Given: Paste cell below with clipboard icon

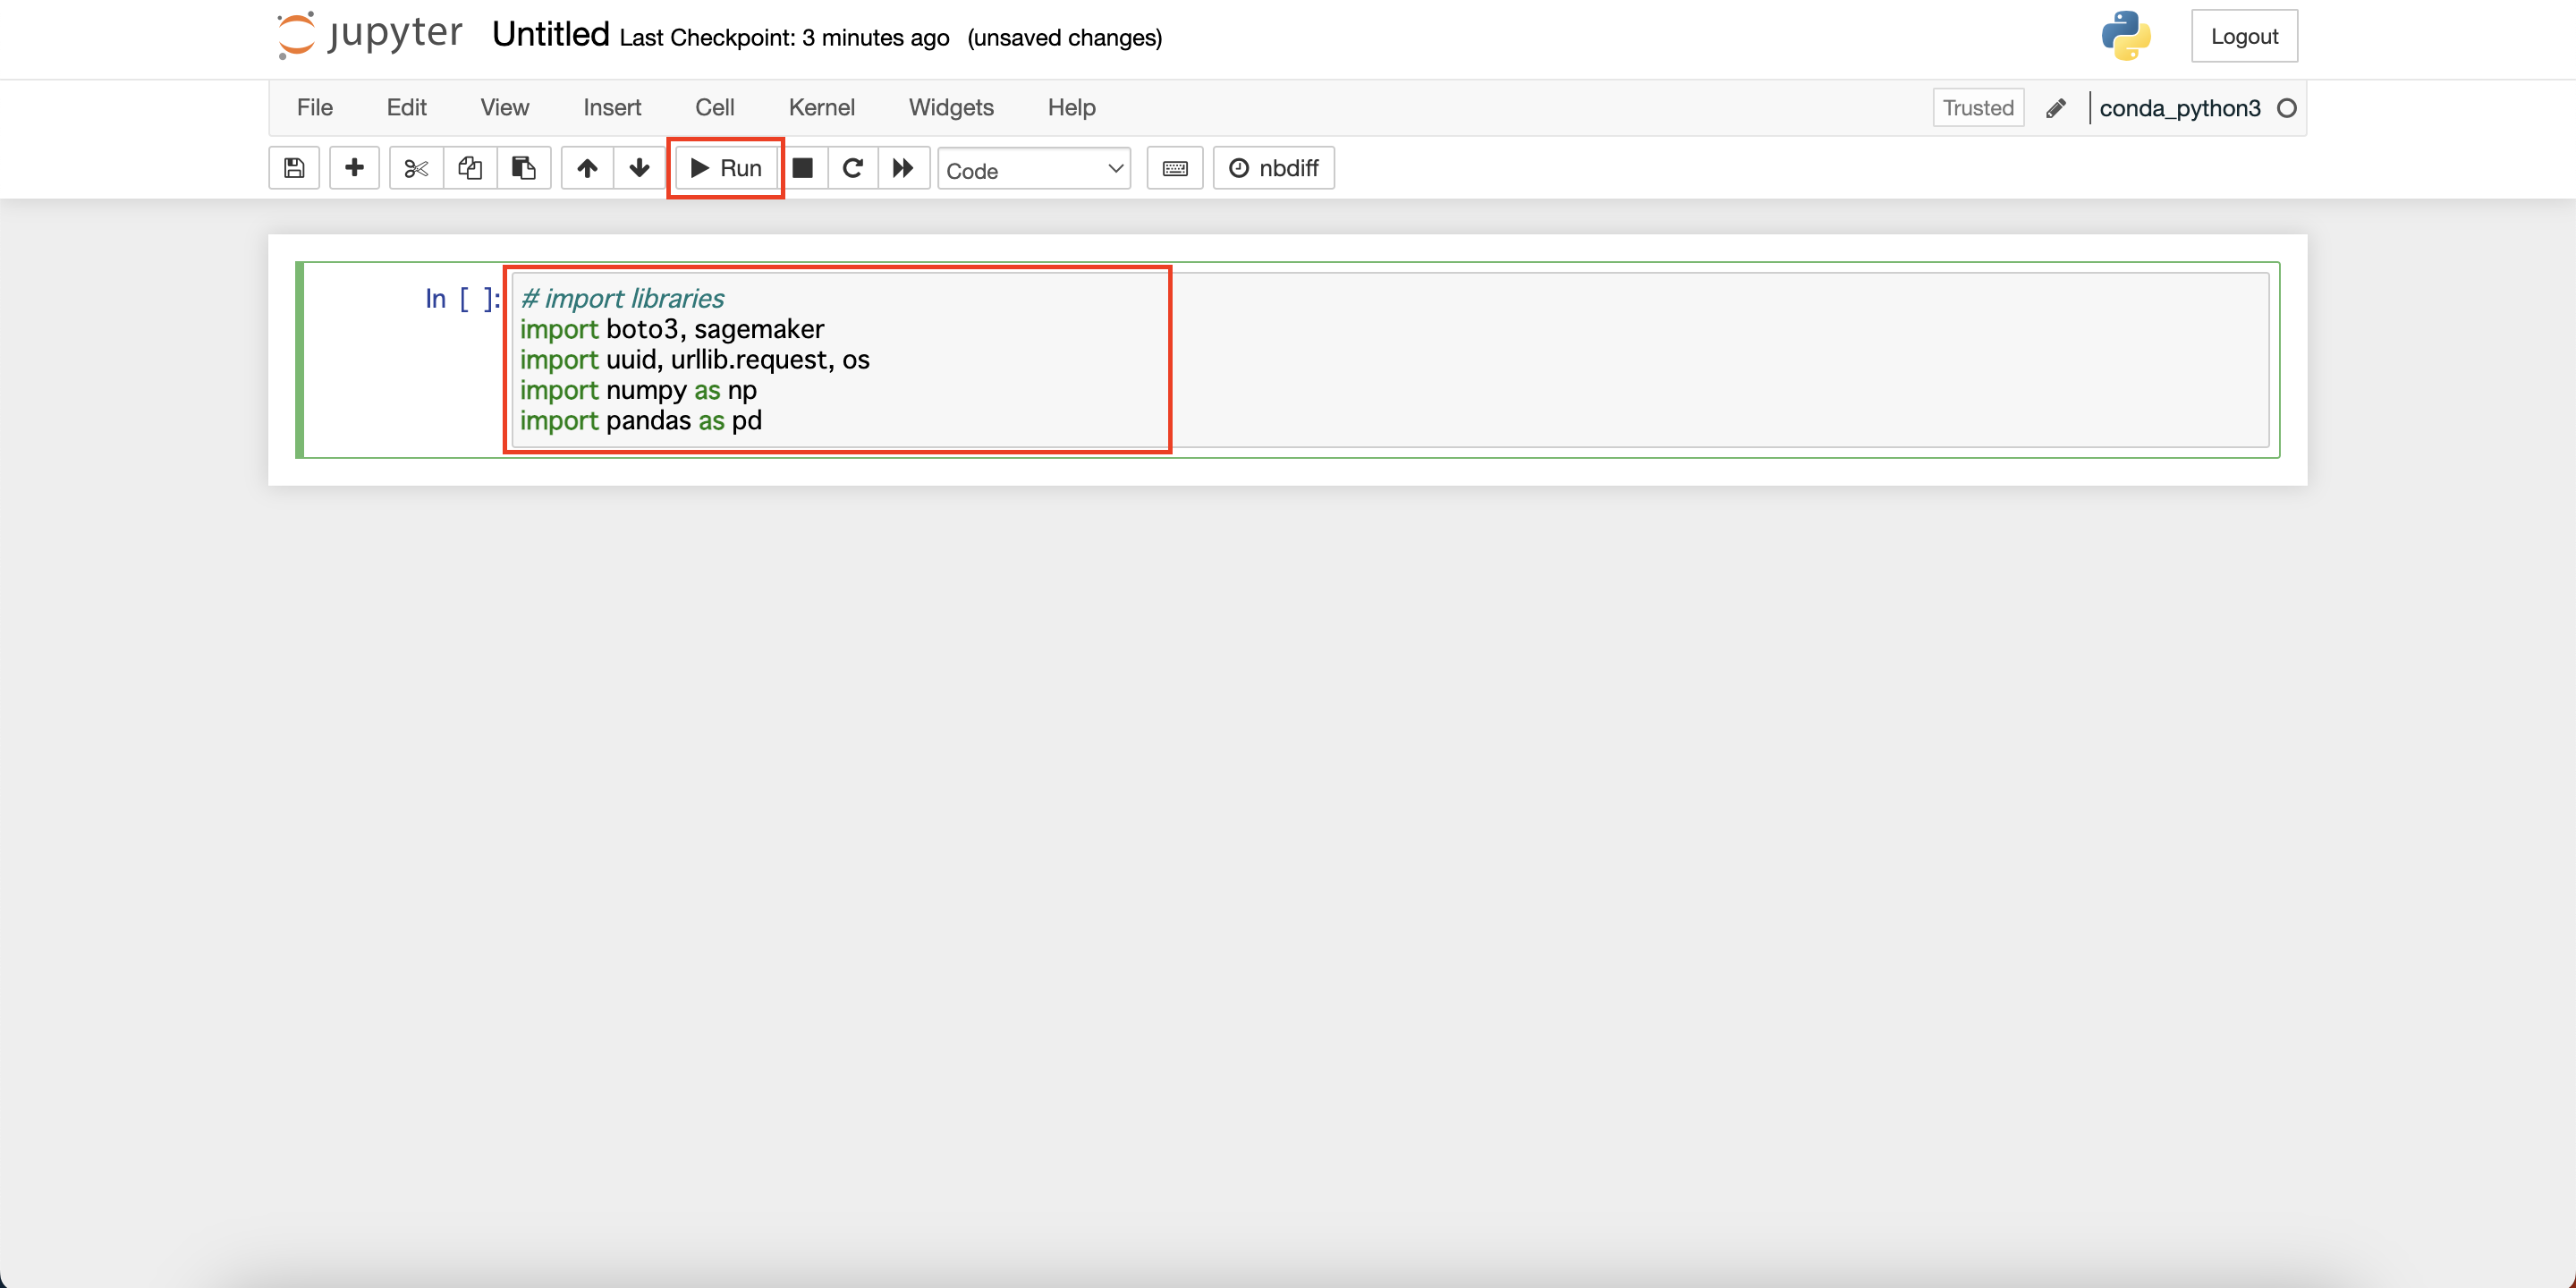Looking at the screenshot, I should pyautogui.click(x=524, y=168).
